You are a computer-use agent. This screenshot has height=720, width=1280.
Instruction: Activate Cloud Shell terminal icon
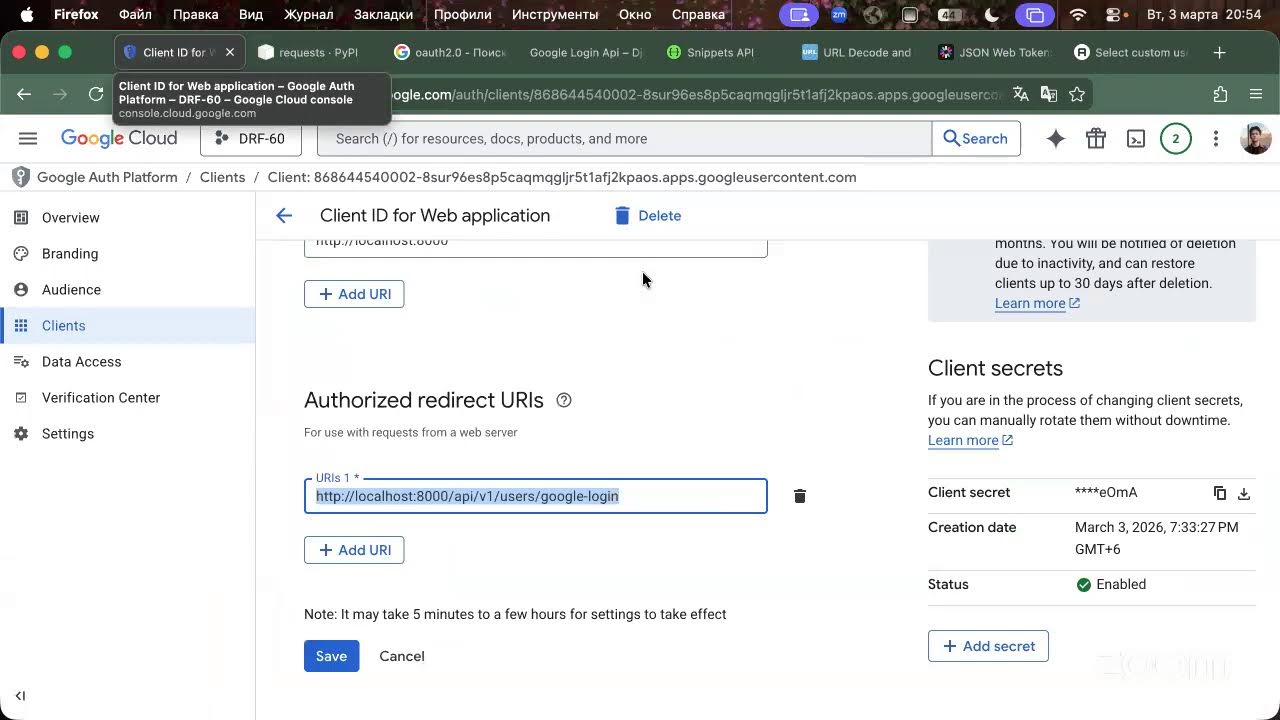(x=1136, y=139)
